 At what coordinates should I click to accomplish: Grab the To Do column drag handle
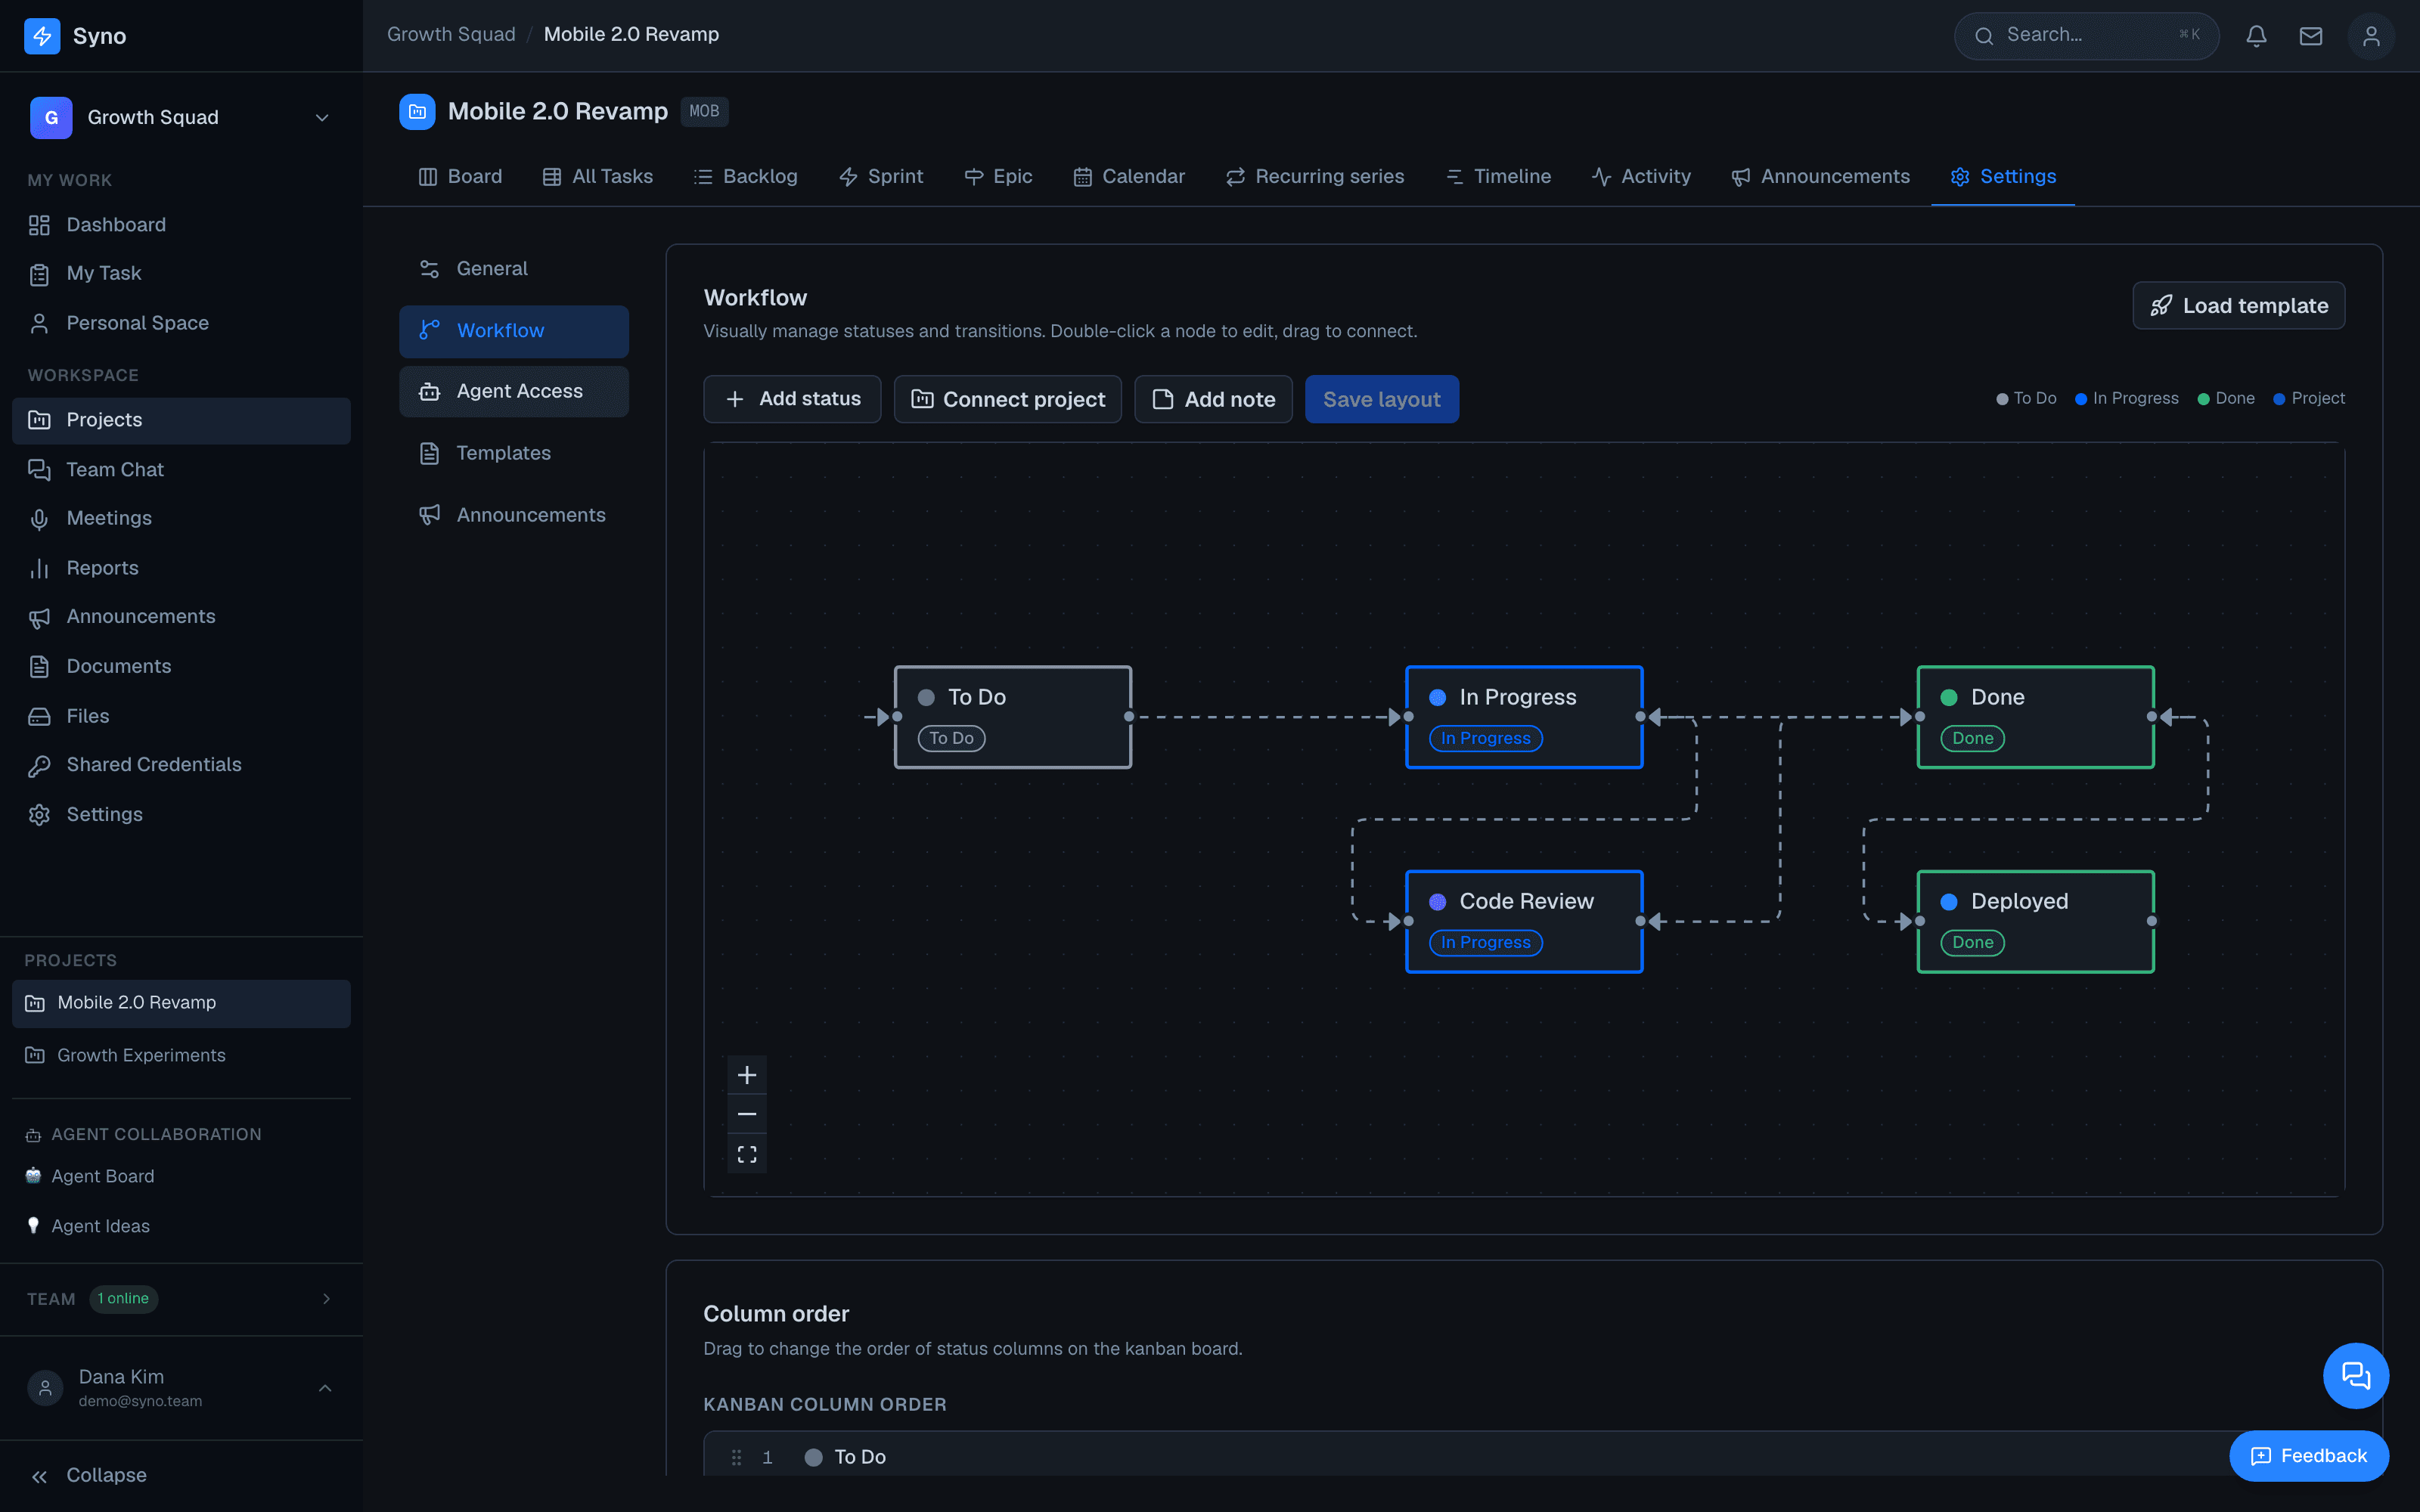[736, 1457]
